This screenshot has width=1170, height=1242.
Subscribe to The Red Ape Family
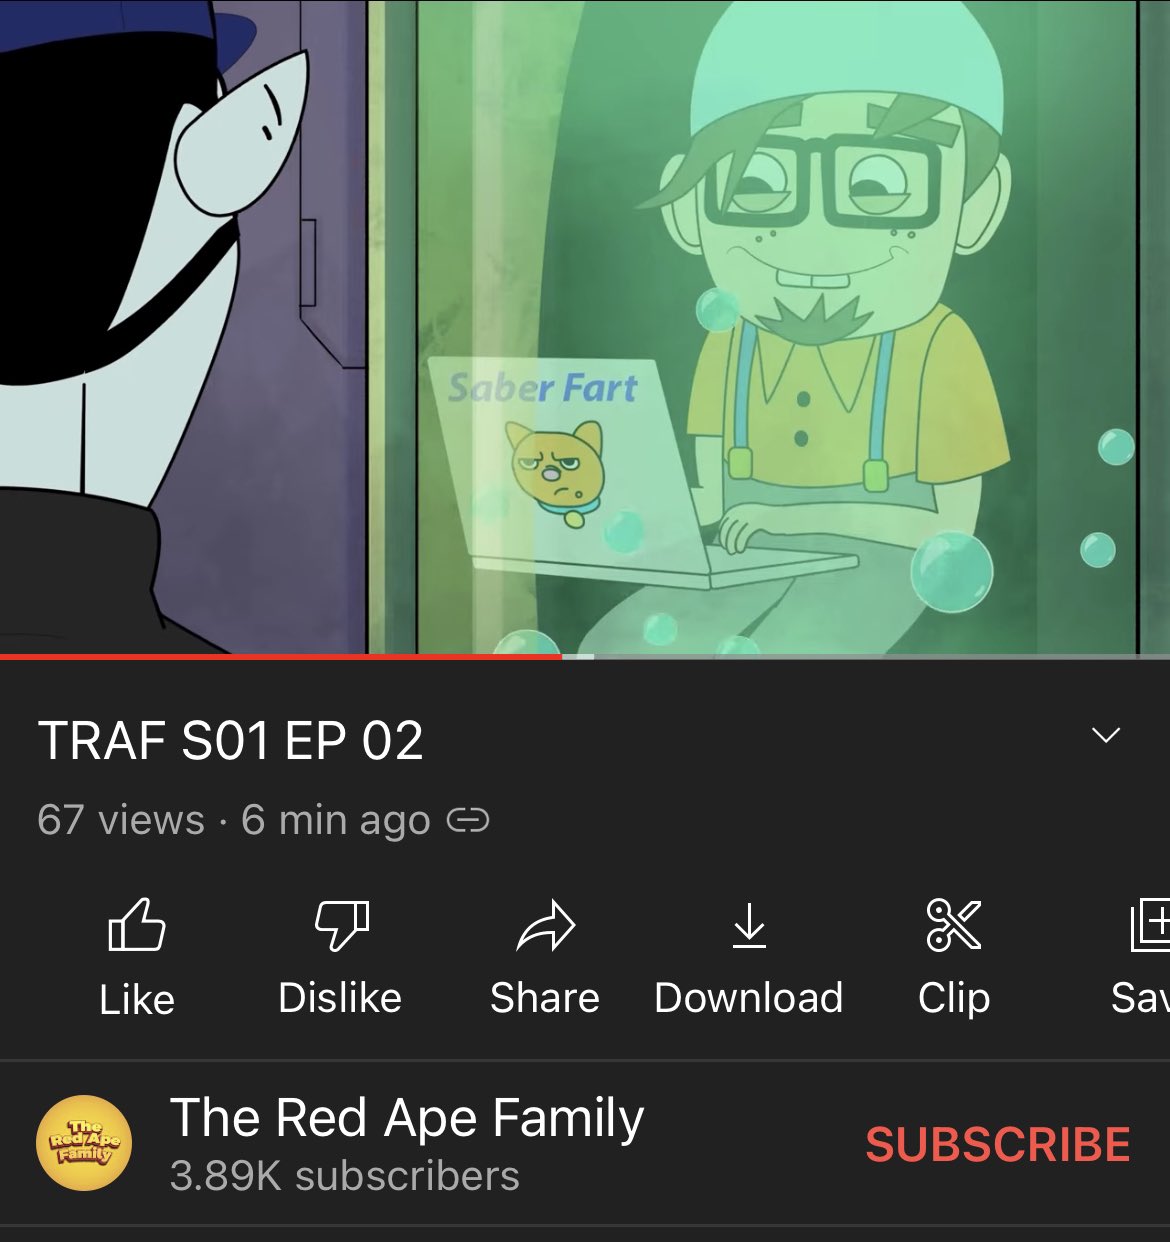tap(998, 1144)
